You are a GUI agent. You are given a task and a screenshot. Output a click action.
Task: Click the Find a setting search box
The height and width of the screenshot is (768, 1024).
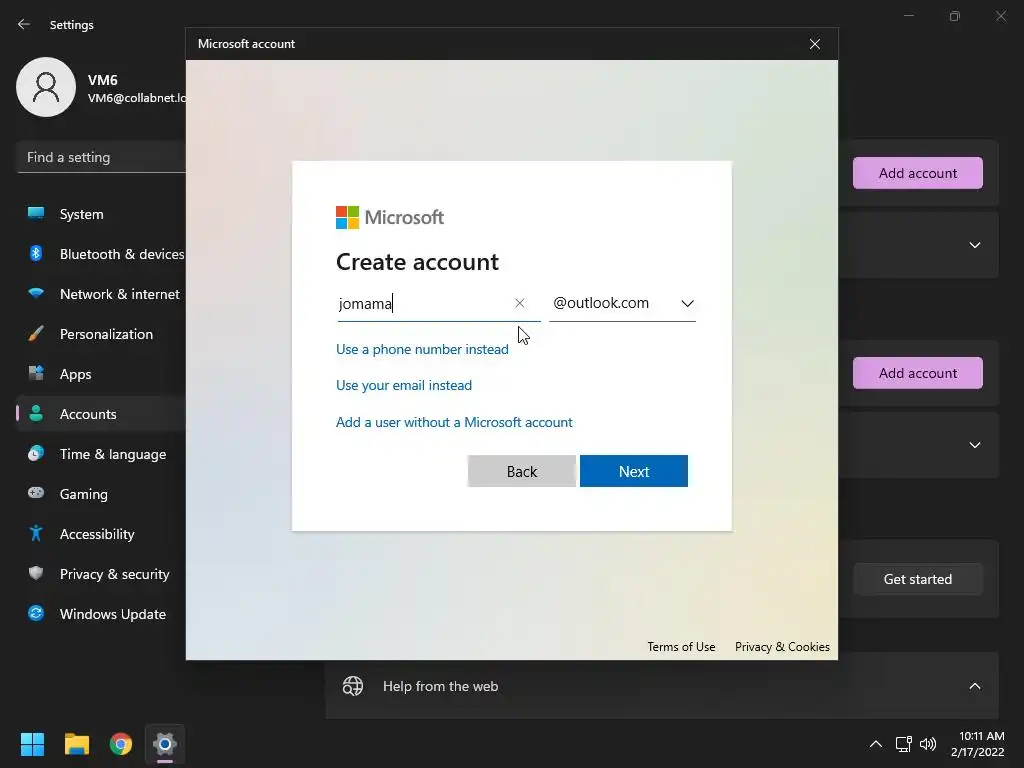point(101,157)
